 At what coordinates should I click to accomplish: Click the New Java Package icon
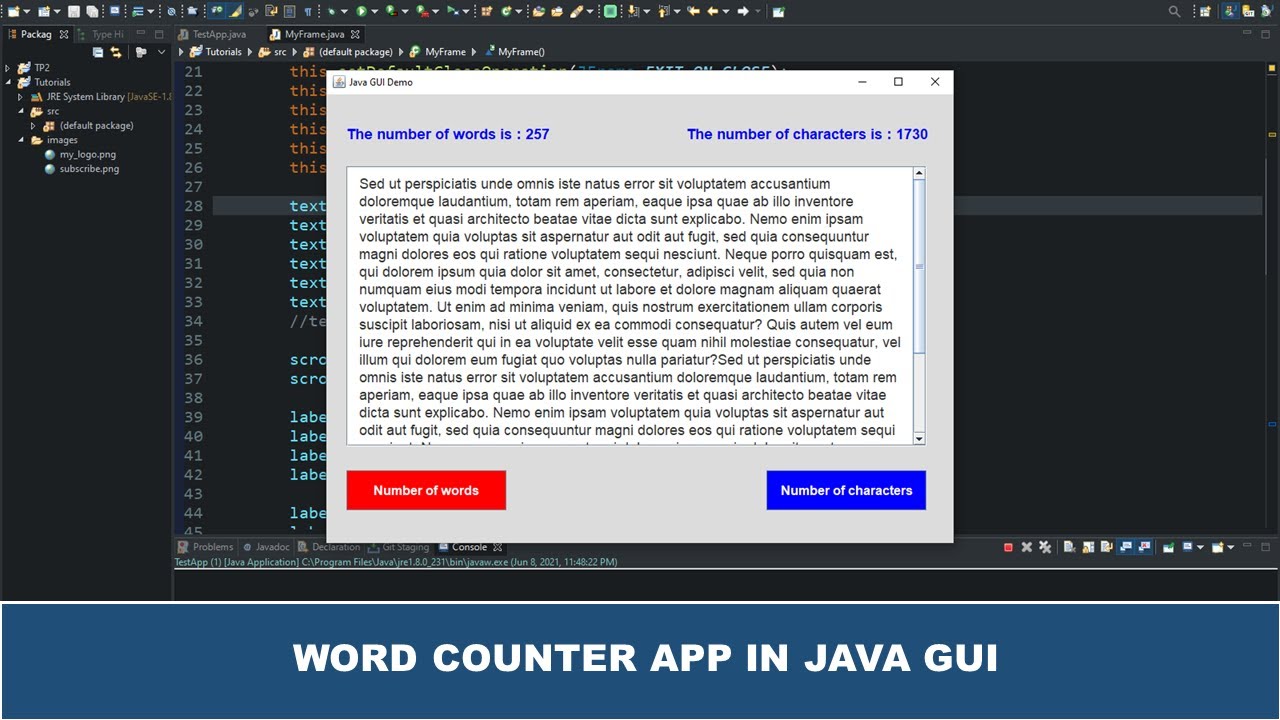(484, 11)
